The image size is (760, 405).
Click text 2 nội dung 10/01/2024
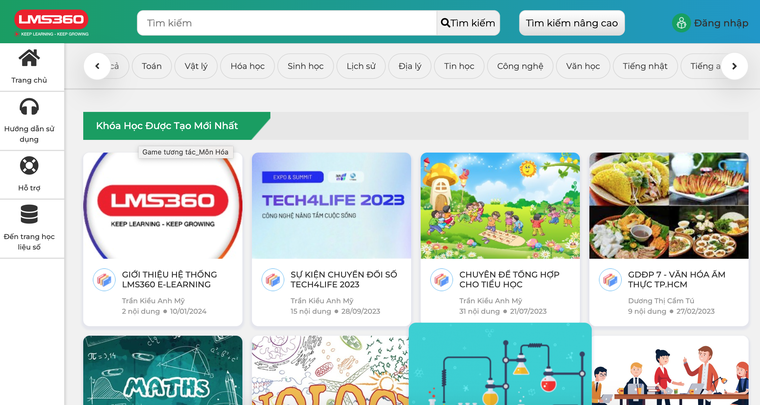pyautogui.click(x=164, y=311)
